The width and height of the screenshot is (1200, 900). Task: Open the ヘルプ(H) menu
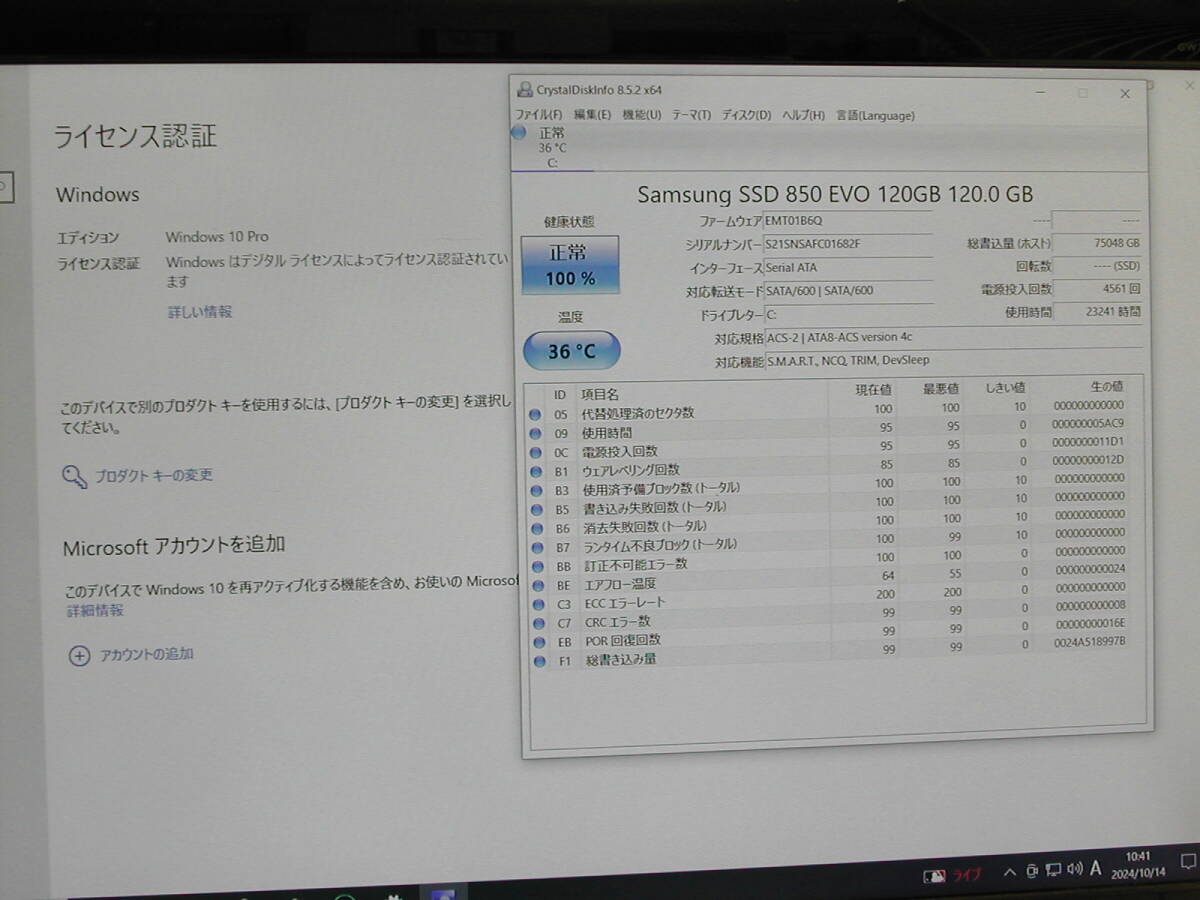[804, 115]
